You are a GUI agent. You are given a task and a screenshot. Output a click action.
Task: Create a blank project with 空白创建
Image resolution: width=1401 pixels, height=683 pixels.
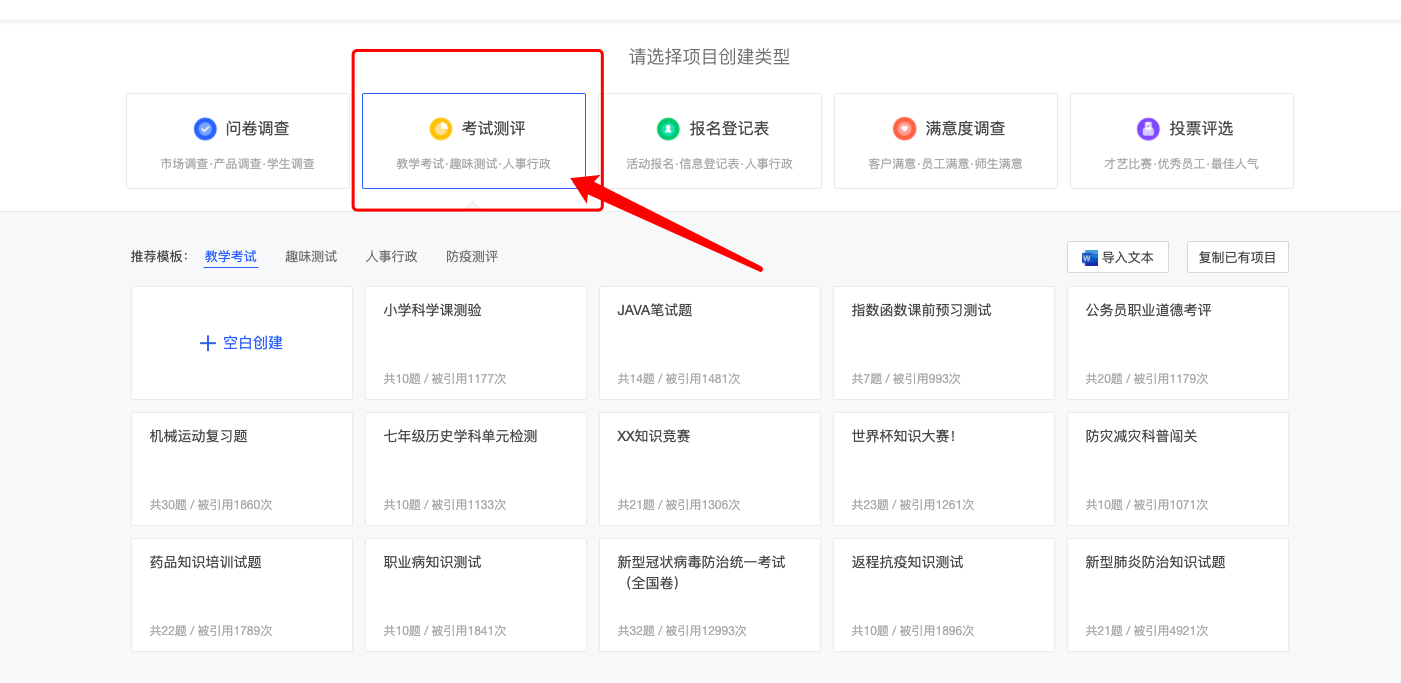(x=242, y=343)
